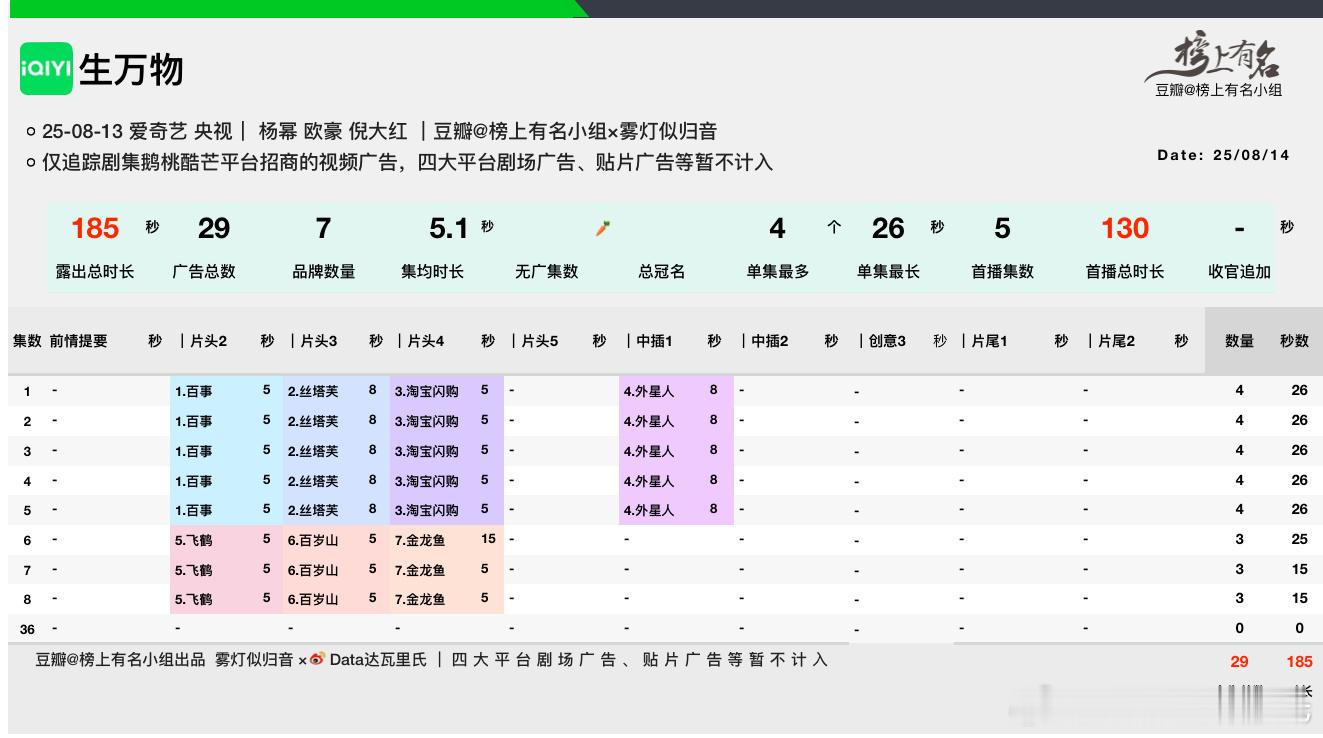
Task: Click the 品牌数量 label
Action: click(324, 272)
